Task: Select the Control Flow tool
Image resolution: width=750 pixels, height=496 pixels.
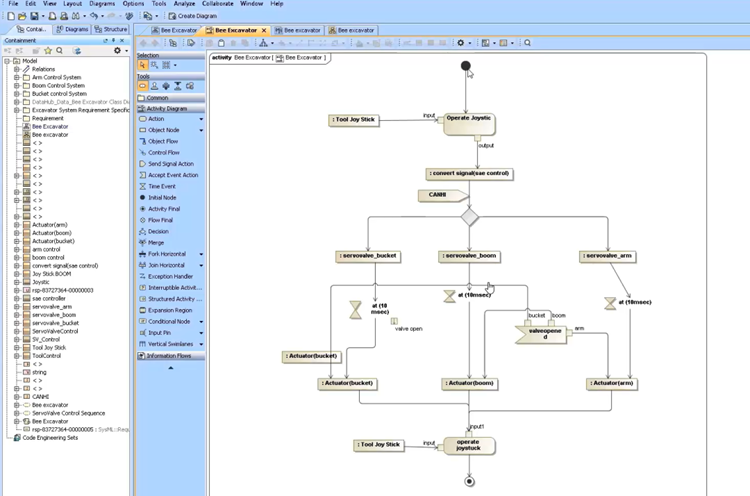Action: click(x=163, y=152)
